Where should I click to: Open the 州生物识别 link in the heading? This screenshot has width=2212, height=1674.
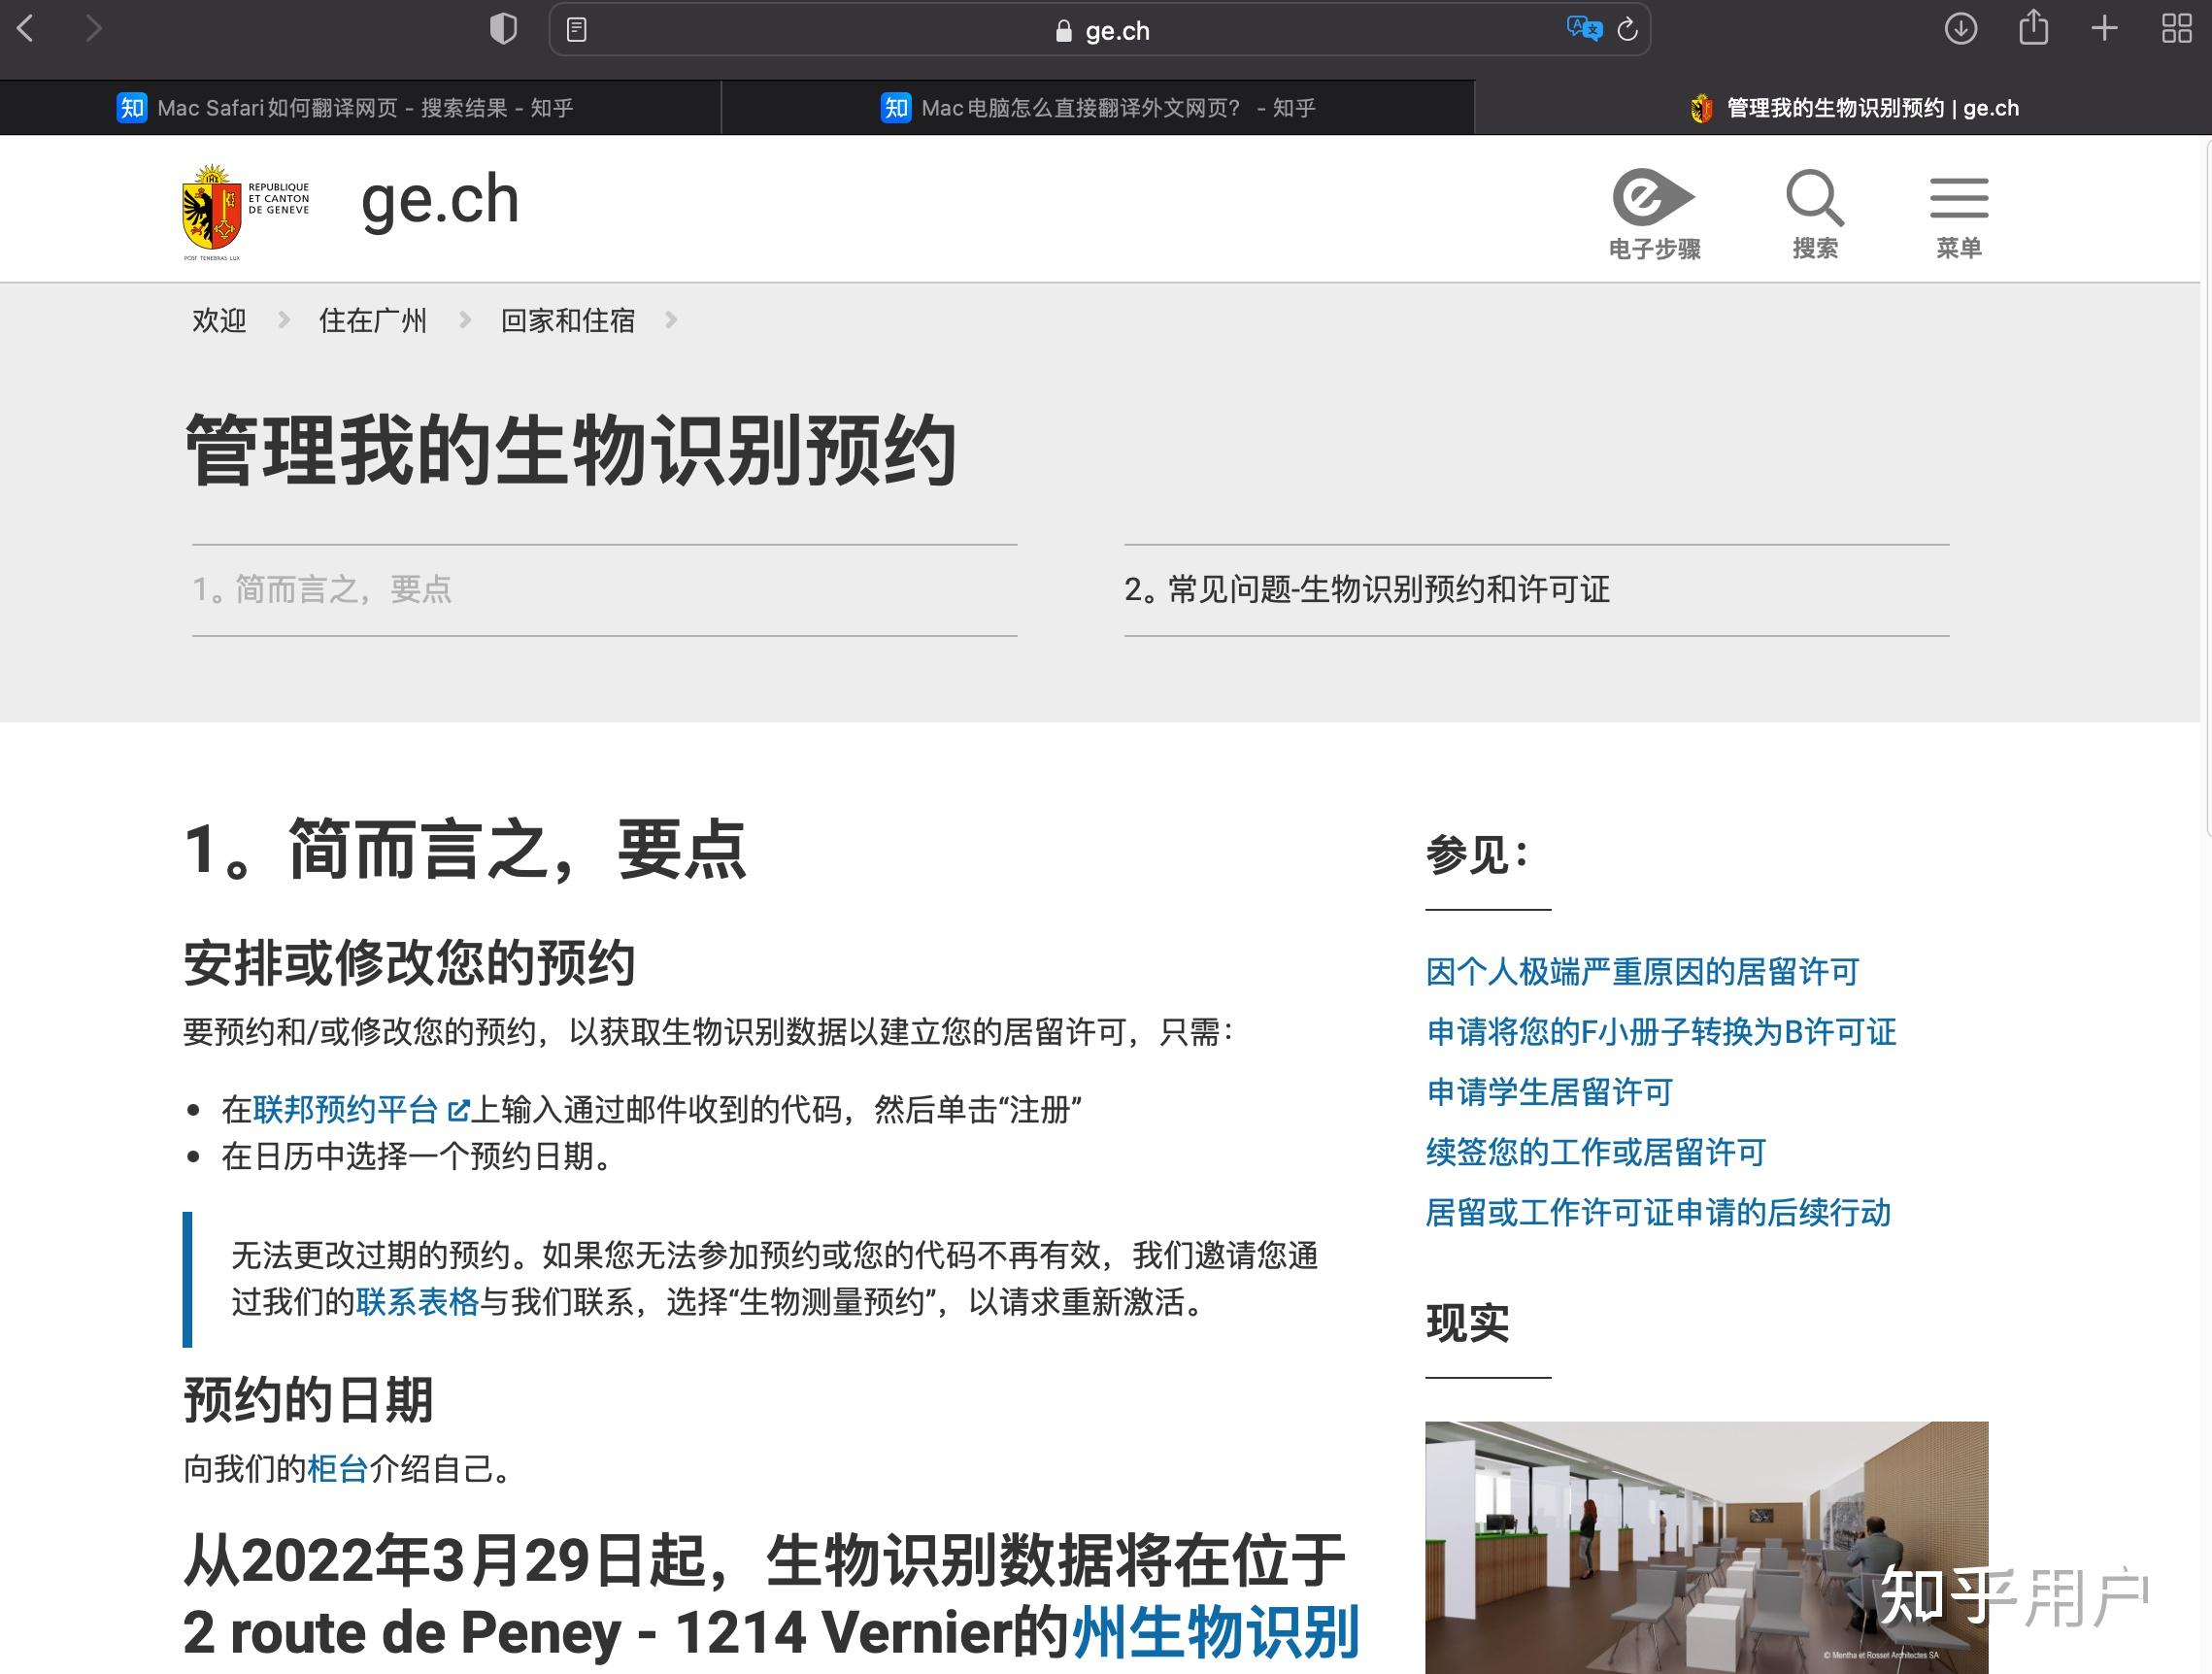(1216, 1632)
